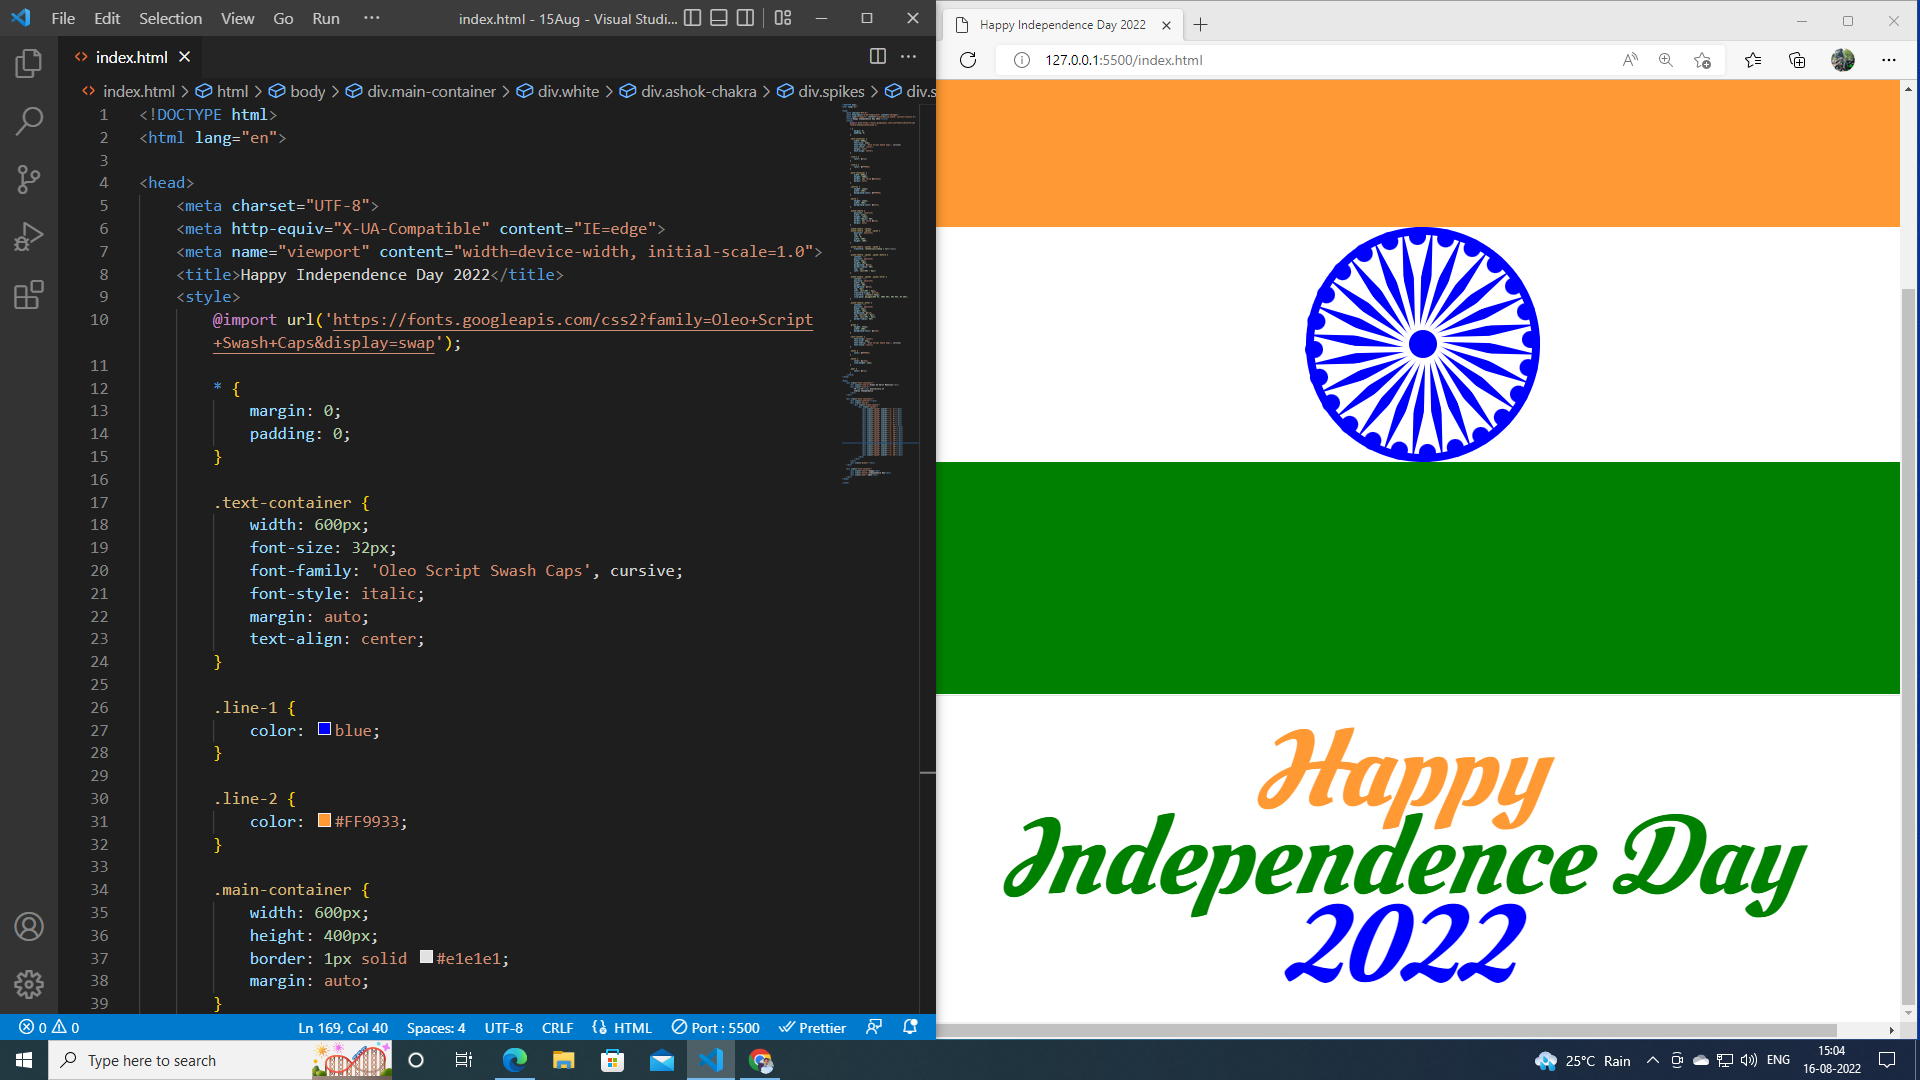Toggle the secondary side bar layout button
The image size is (1920, 1080).
click(x=745, y=18)
